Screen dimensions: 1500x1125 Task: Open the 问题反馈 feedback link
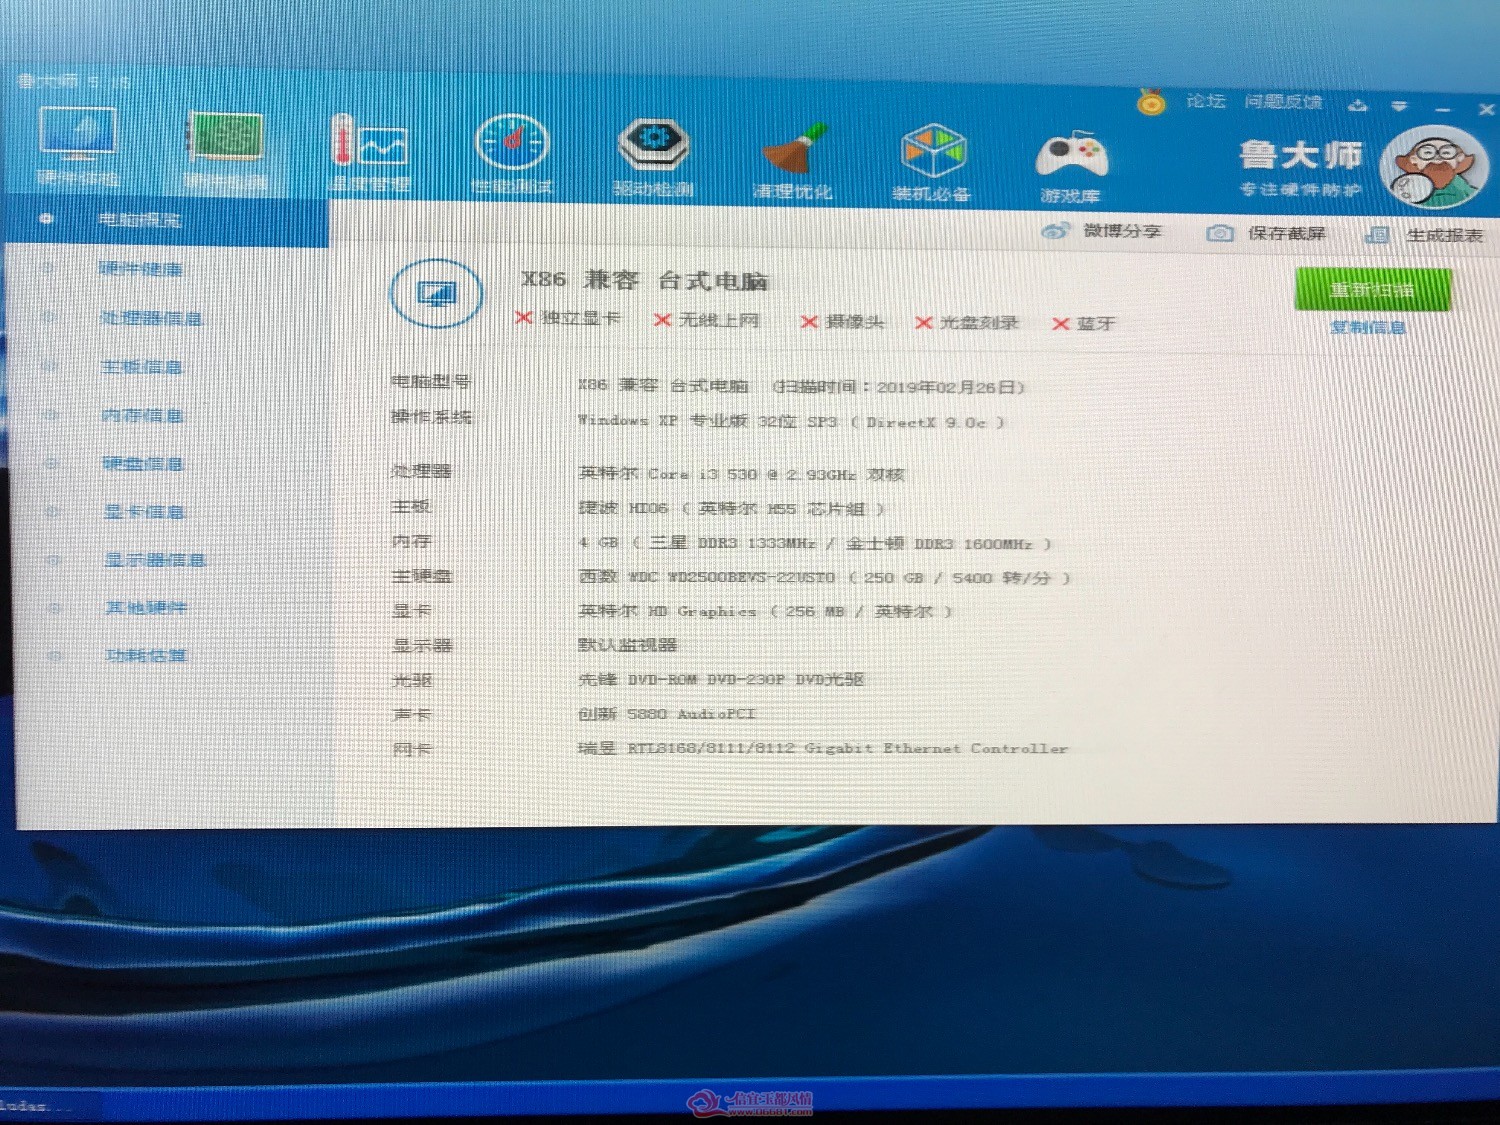click(x=1283, y=102)
